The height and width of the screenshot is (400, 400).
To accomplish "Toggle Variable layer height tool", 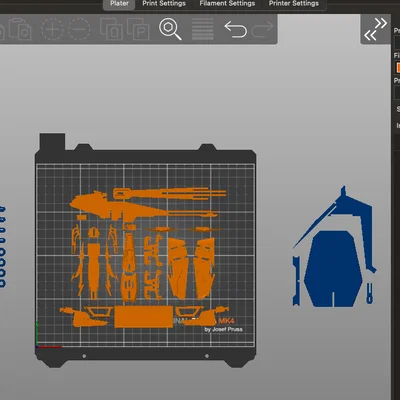I will click(x=203, y=29).
